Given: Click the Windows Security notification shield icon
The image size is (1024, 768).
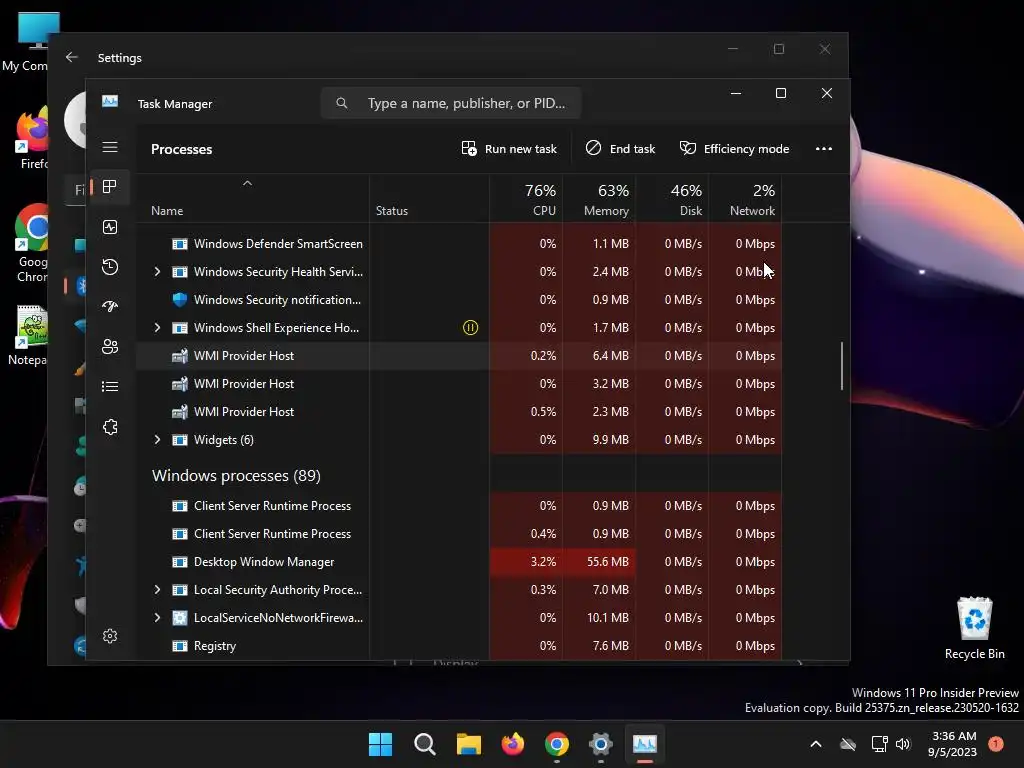Looking at the screenshot, I should [x=180, y=300].
